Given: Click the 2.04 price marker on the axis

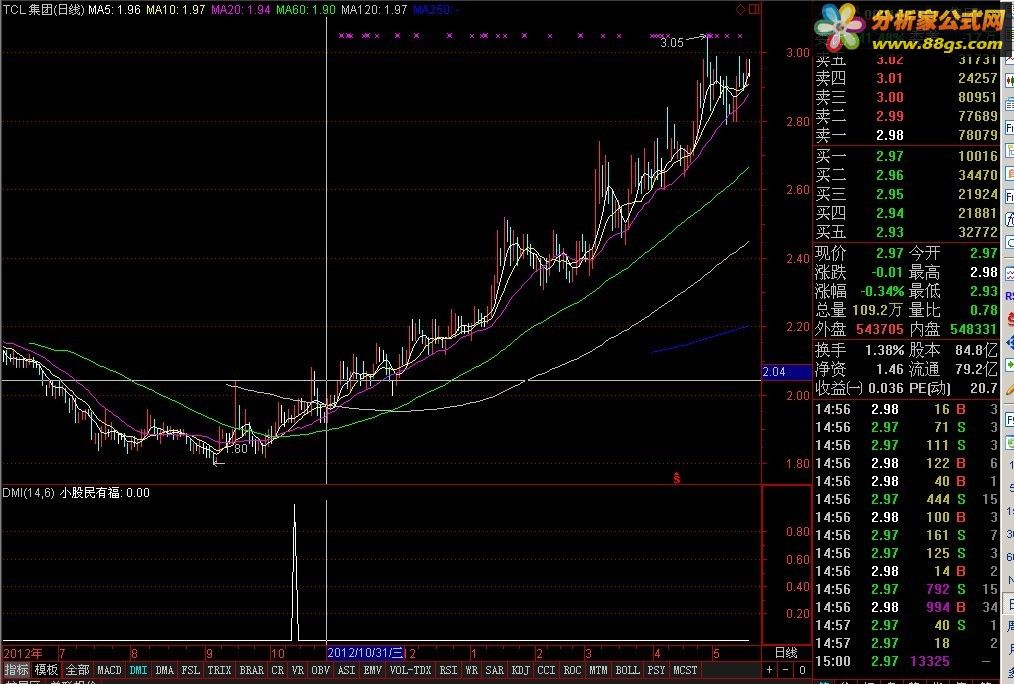Looking at the screenshot, I should [787, 372].
